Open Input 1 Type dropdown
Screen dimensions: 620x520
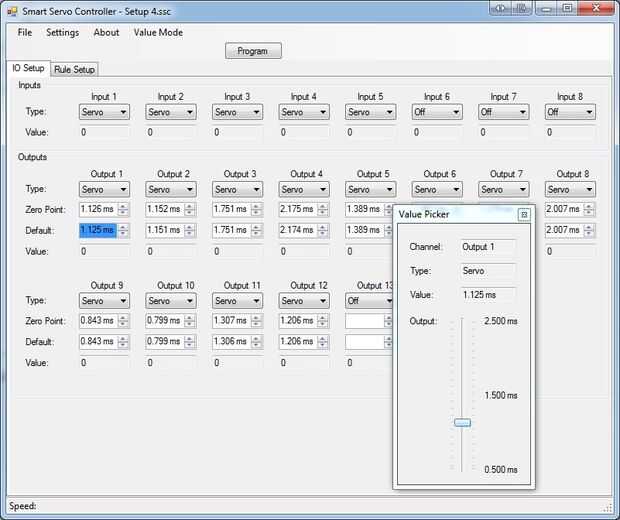point(104,112)
